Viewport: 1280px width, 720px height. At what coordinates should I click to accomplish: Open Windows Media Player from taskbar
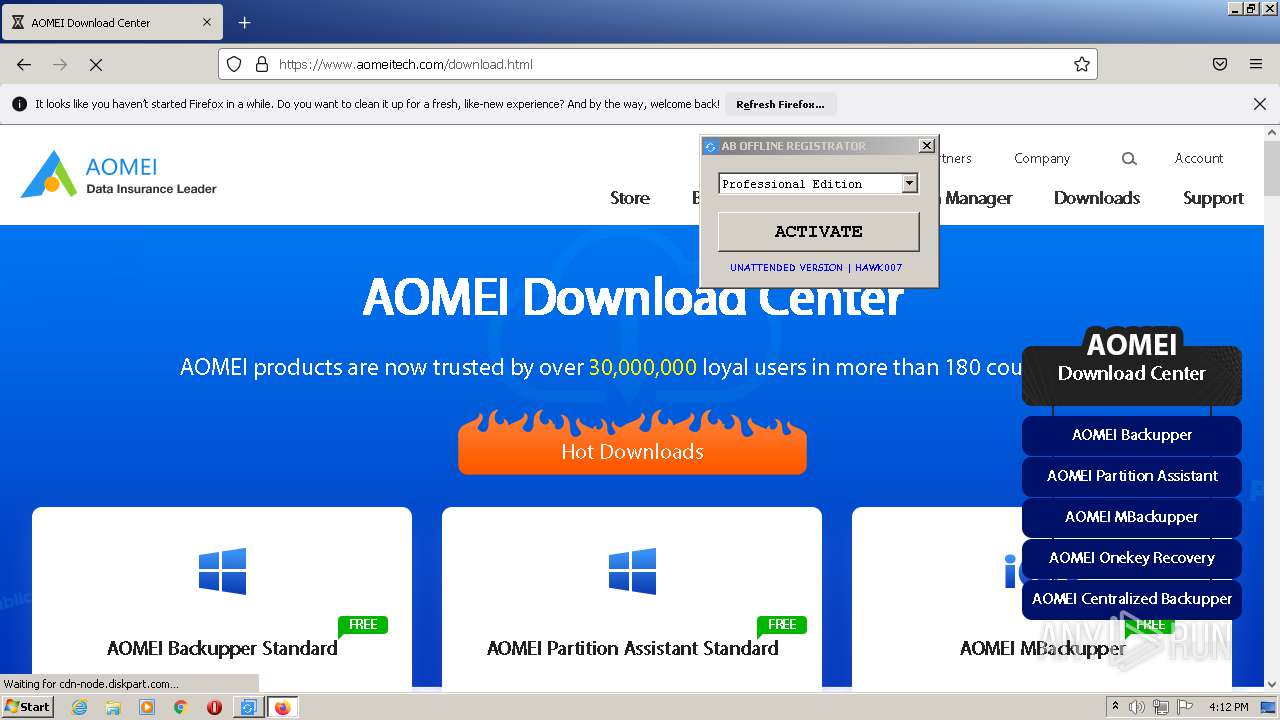[x=147, y=707]
